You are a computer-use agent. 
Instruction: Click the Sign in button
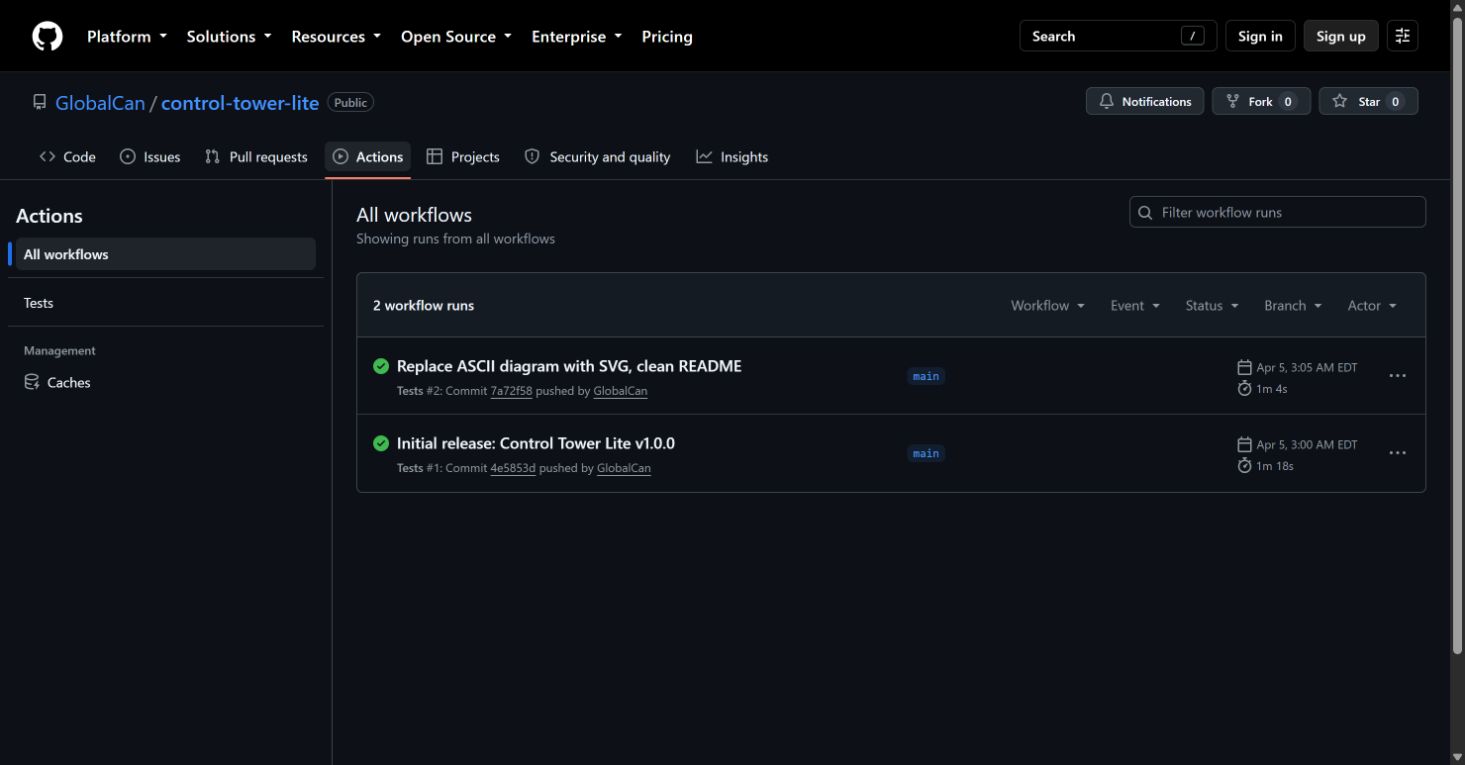(x=1260, y=36)
